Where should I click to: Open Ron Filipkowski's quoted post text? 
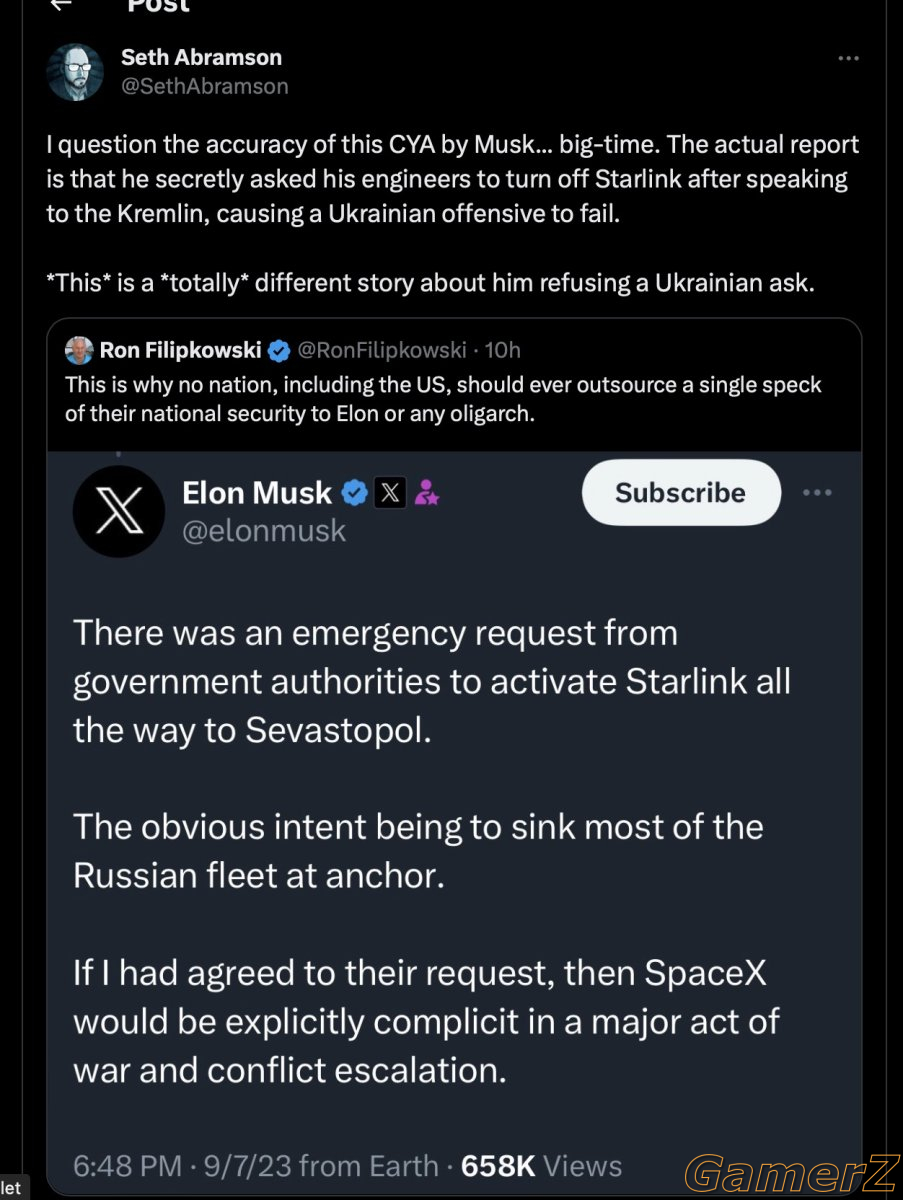click(443, 399)
